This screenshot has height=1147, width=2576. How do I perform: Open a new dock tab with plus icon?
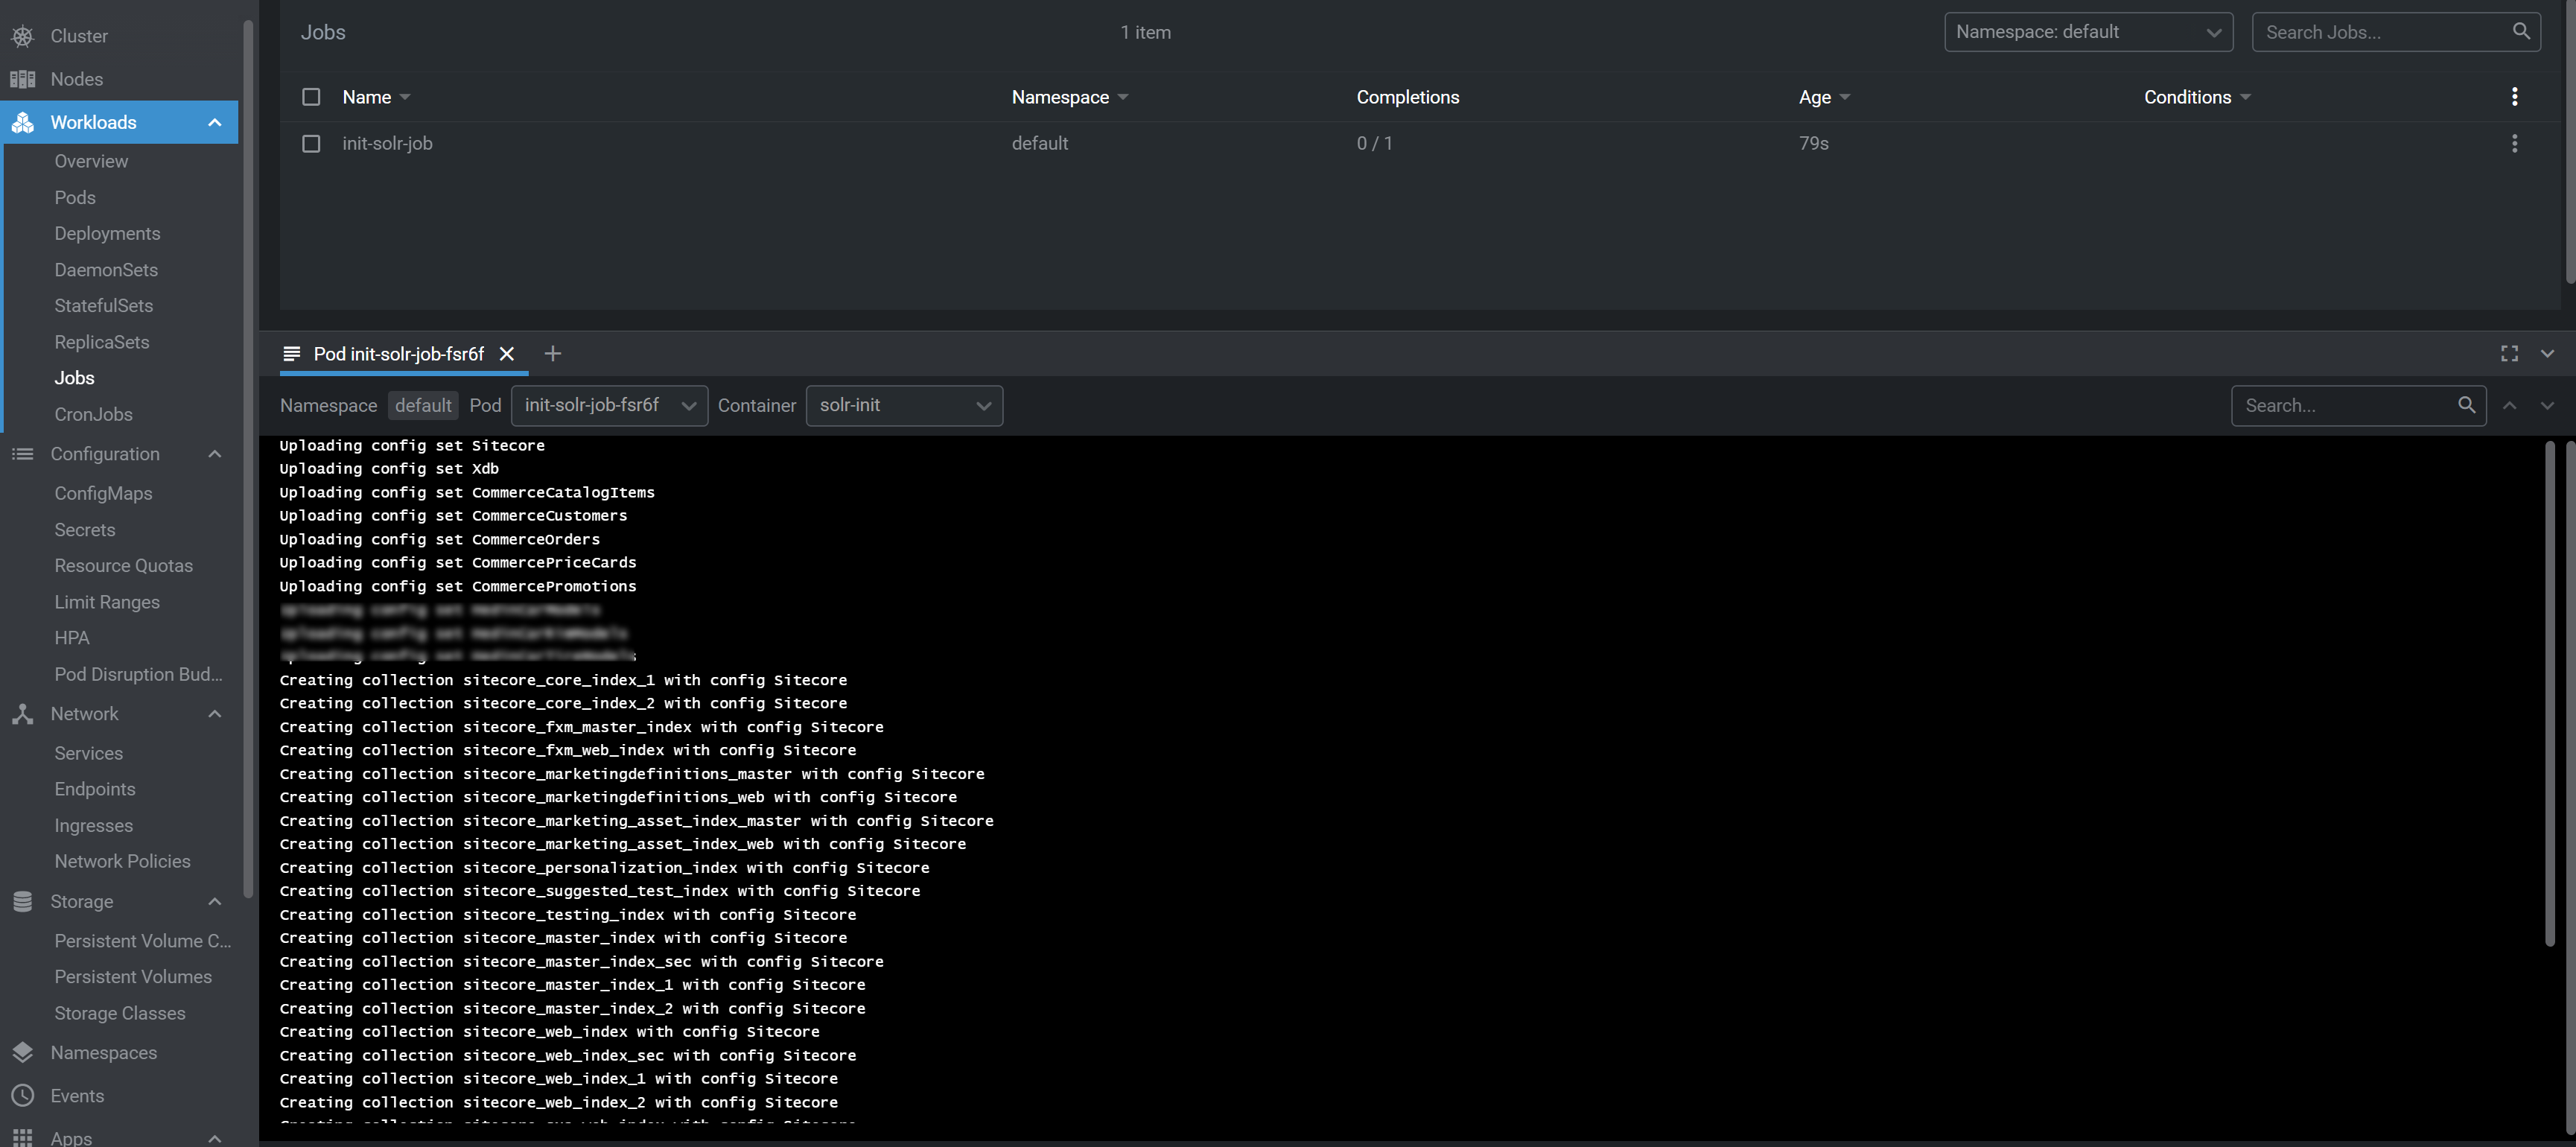[553, 354]
